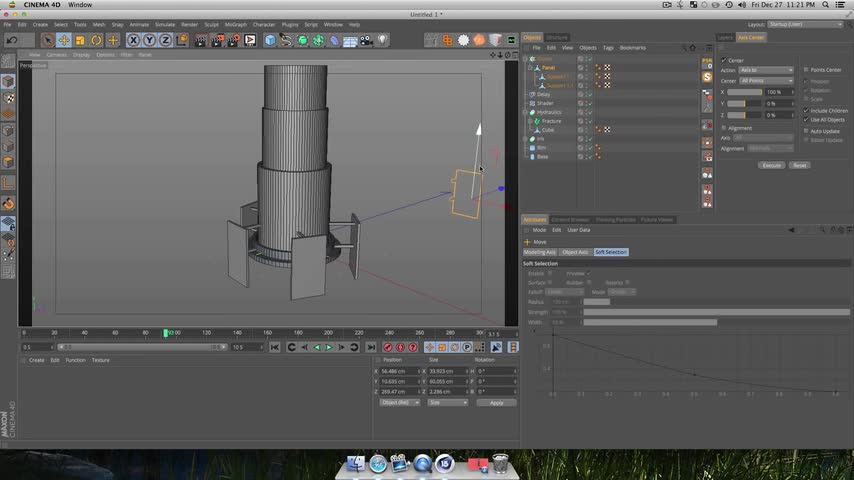Click the play forward button
This screenshot has height=480, width=854.
329,347
